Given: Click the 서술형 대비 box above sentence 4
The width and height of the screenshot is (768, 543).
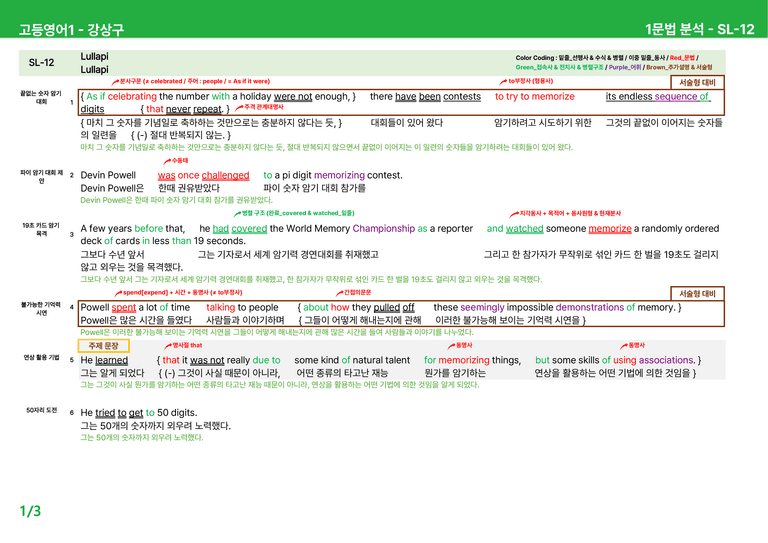Looking at the screenshot, I should pos(697,294).
